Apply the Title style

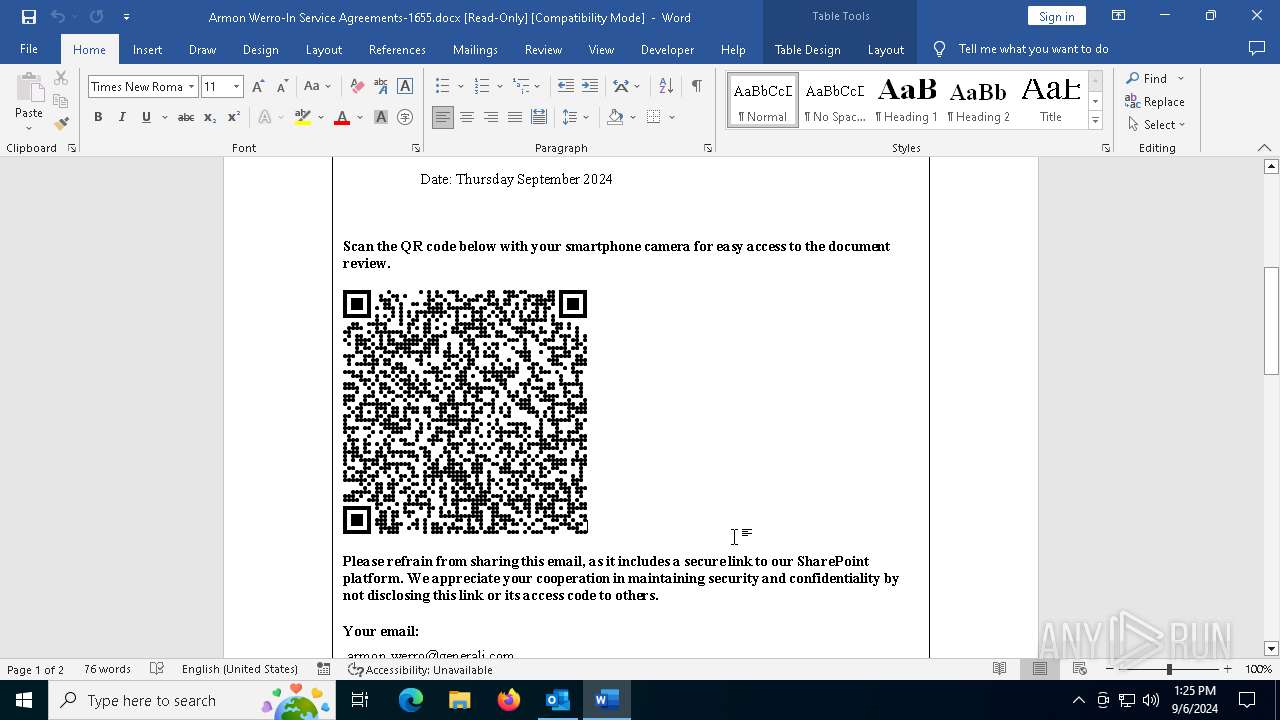(x=1051, y=100)
